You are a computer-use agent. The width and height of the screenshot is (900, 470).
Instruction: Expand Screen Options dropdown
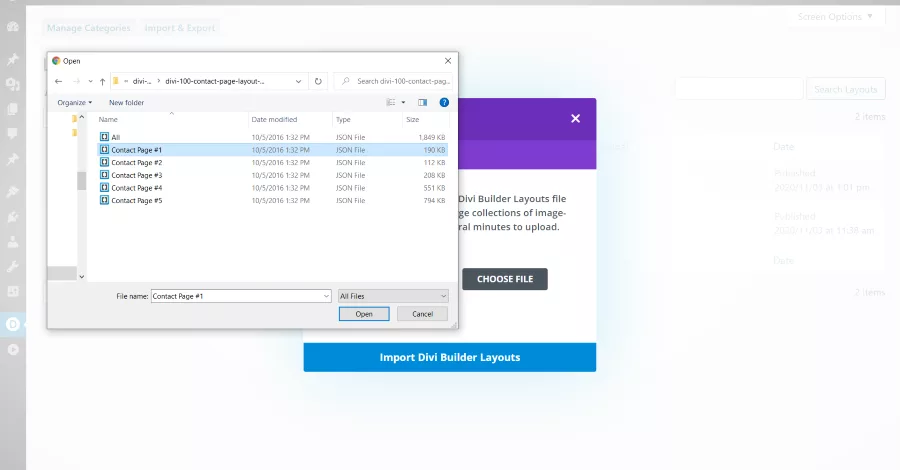(x=835, y=17)
